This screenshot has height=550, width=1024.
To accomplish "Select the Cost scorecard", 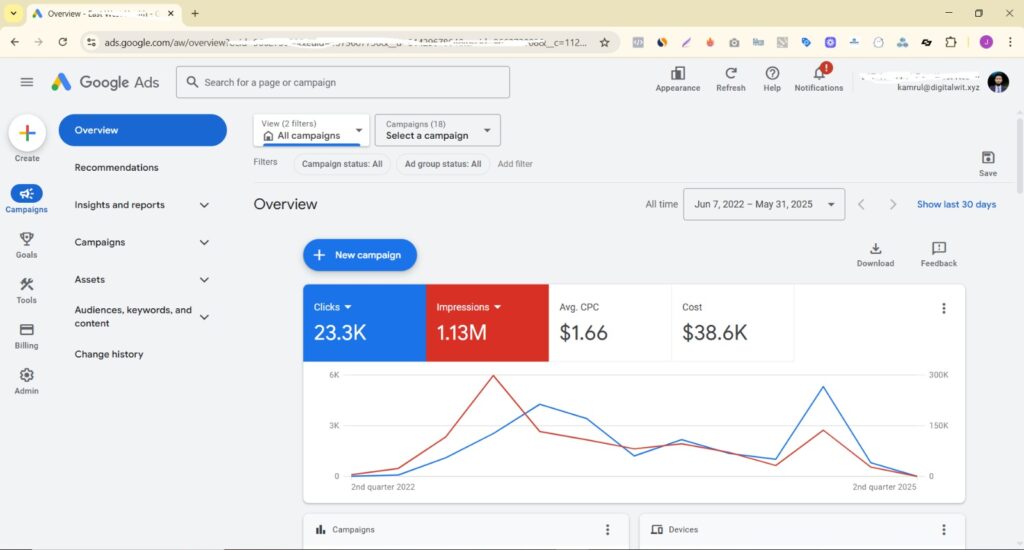I will click(733, 323).
